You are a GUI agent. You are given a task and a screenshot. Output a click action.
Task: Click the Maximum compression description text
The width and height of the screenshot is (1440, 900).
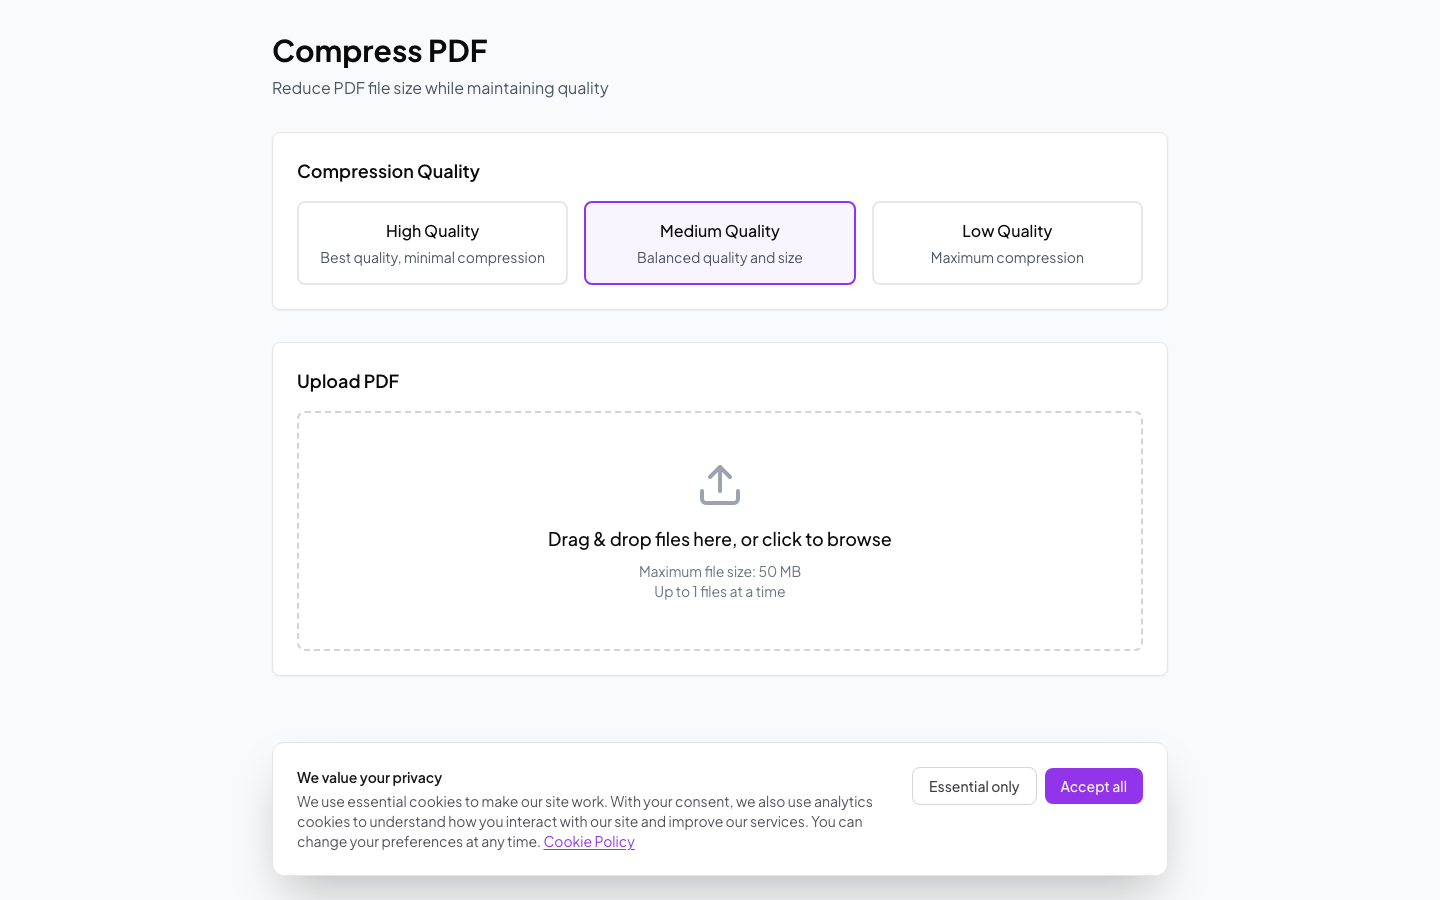(x=1007, y=257)
